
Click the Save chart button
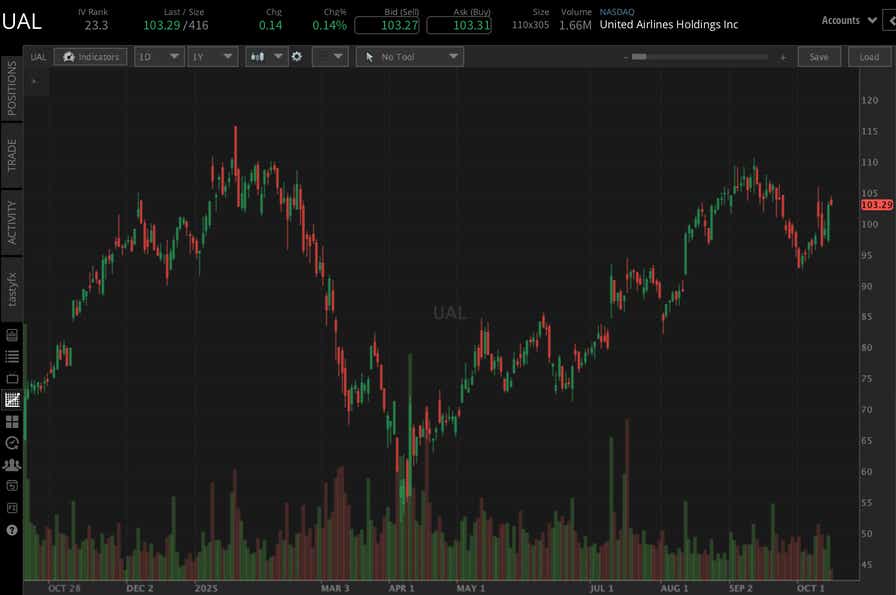[x=819, y=57]
